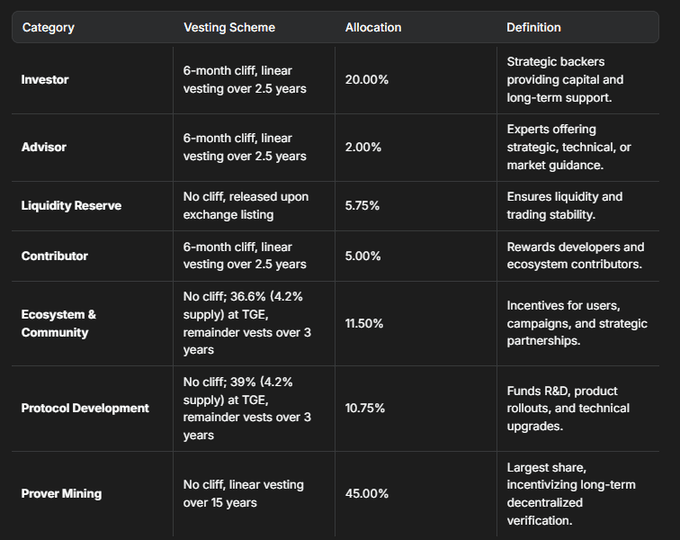The image size is (680, 540).
Task: Select the Investor category cell
Action: (x=45, y=79)
